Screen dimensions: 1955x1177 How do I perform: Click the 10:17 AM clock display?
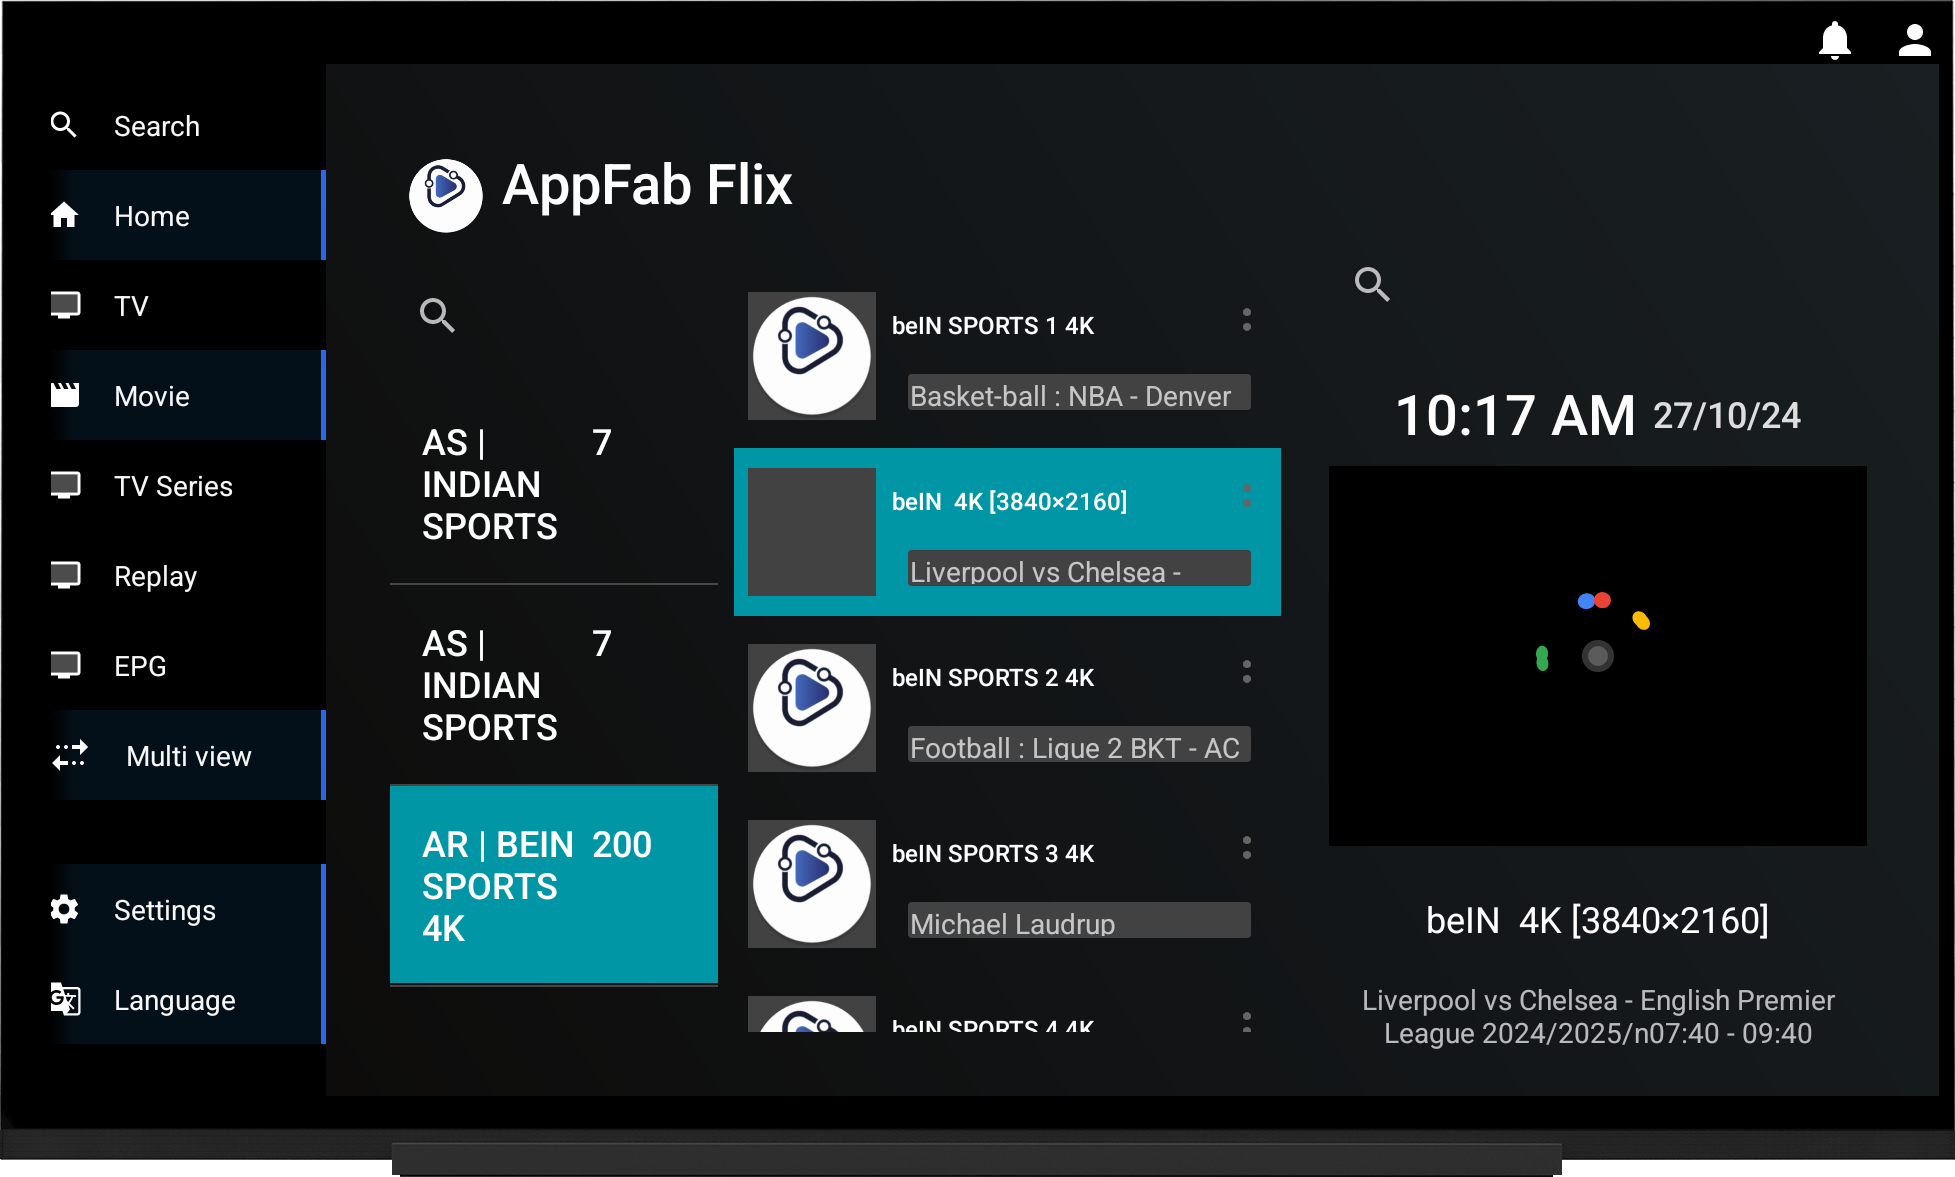tap(1515, 415)
